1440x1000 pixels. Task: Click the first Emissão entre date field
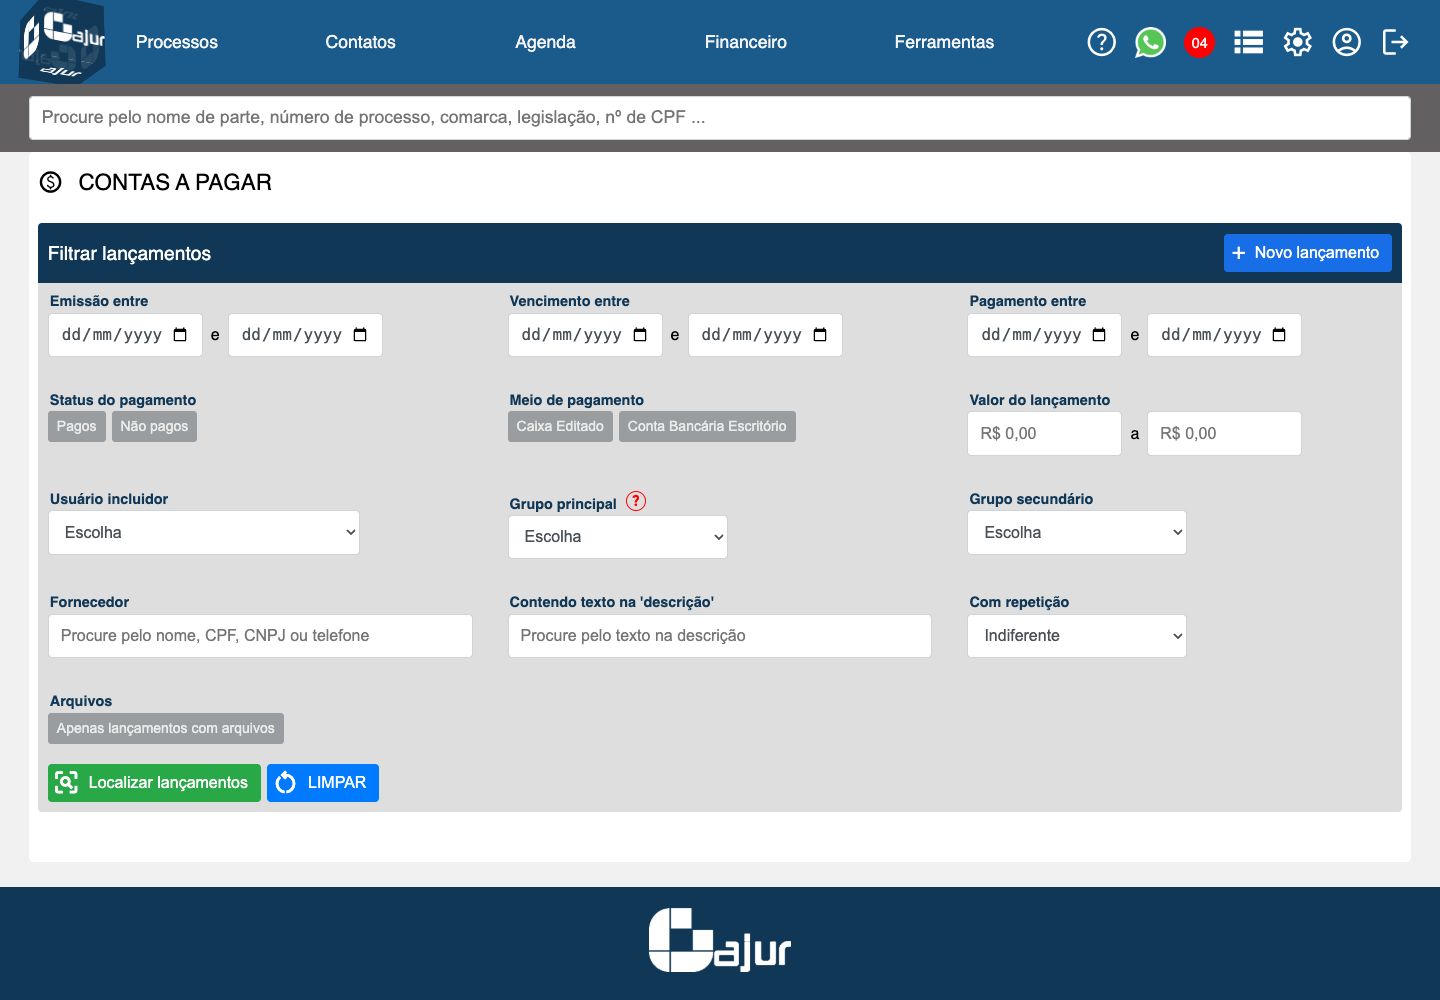point(125,335)
